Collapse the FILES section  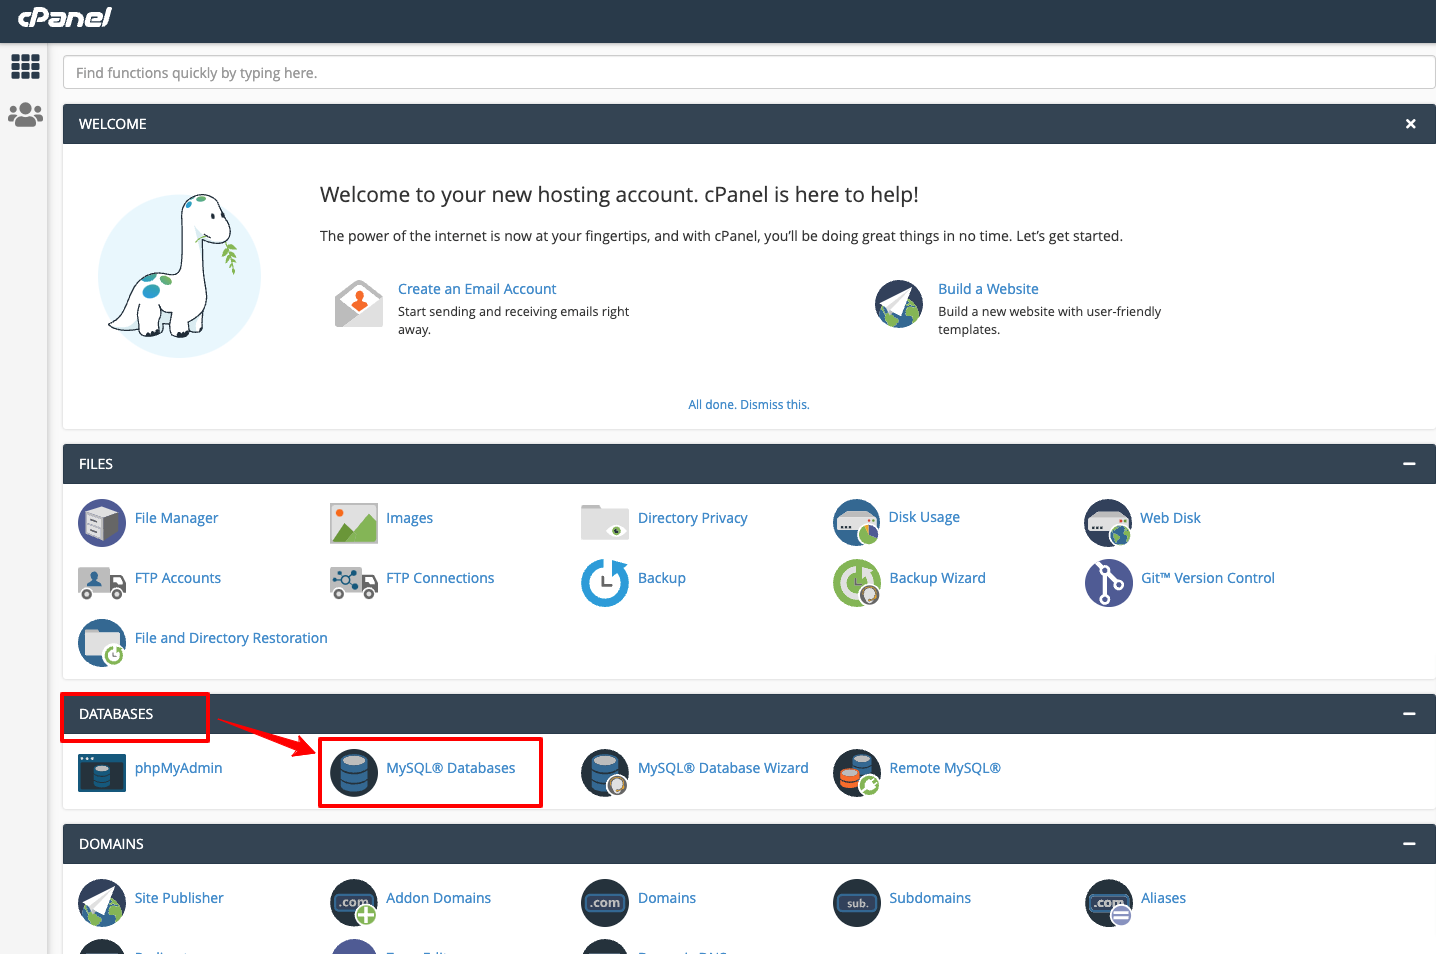1409,463
